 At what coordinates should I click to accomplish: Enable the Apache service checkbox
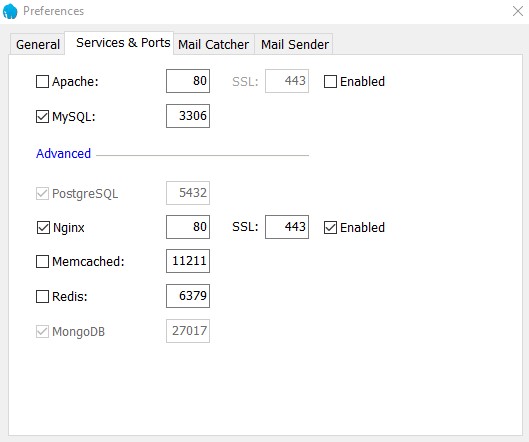pyautogui.click(x=42, y=81)
